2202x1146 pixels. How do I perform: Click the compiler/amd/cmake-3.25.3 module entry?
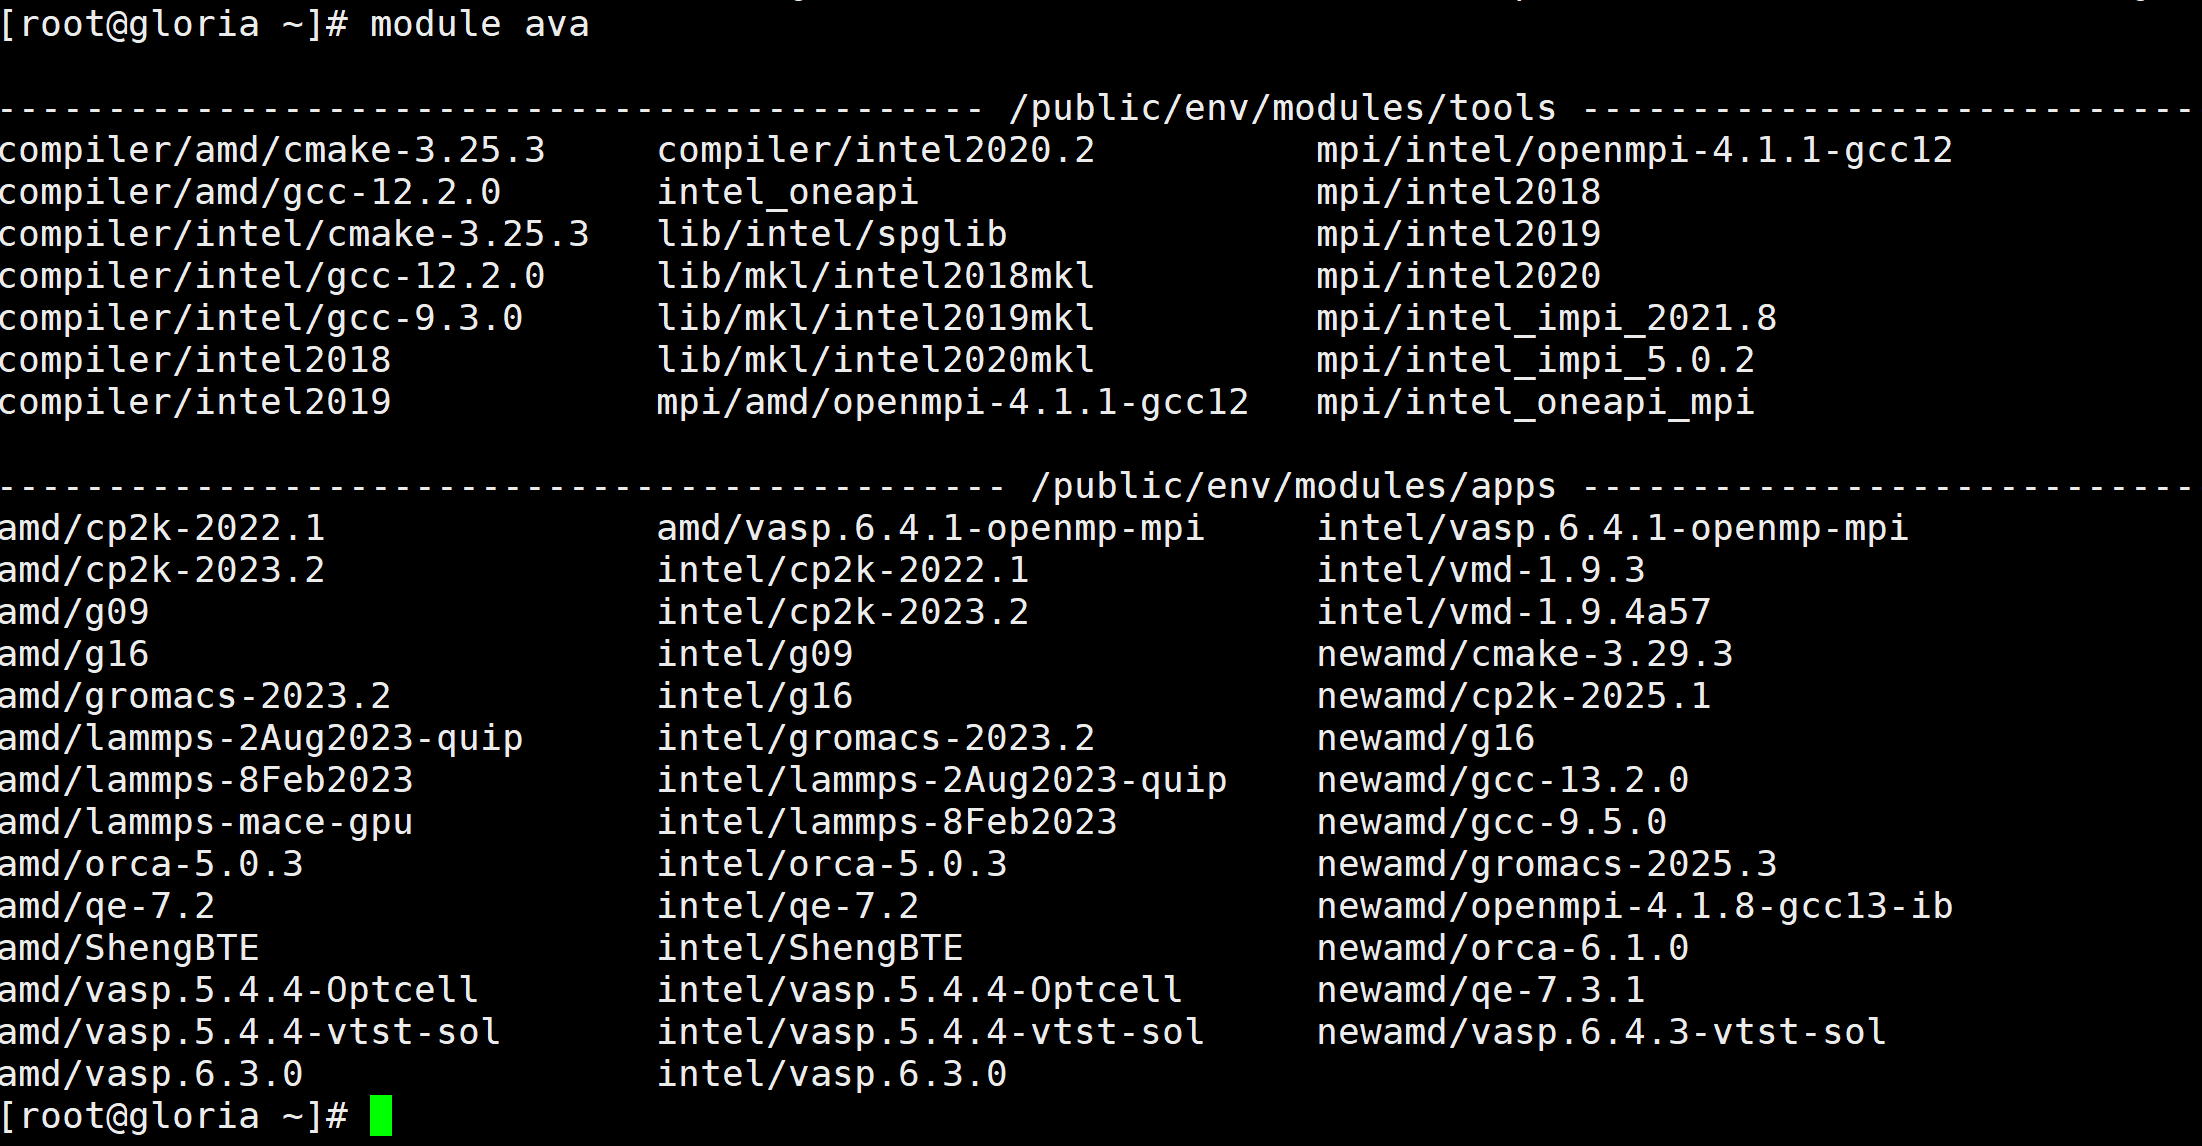point(272,150)
